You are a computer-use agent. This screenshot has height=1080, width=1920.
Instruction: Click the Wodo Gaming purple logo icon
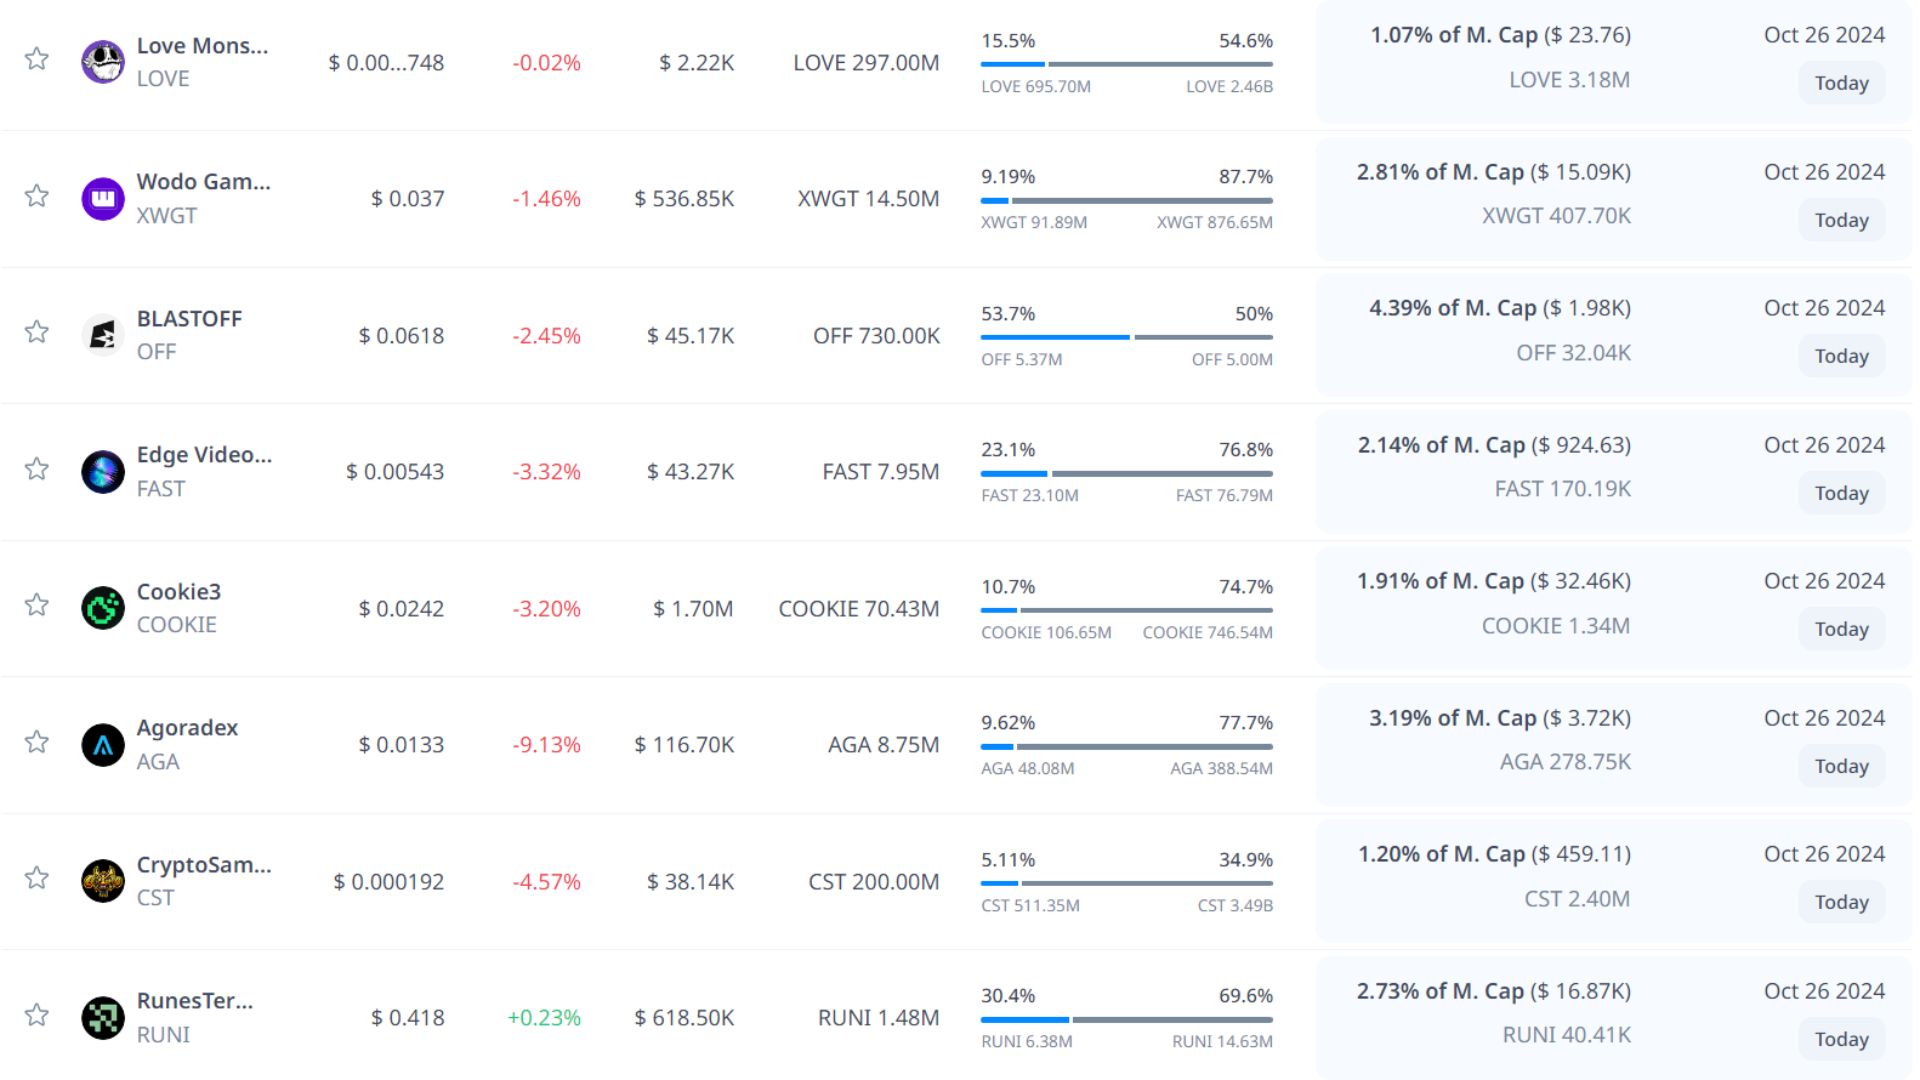pyautogui.click(x=102, y=199)
